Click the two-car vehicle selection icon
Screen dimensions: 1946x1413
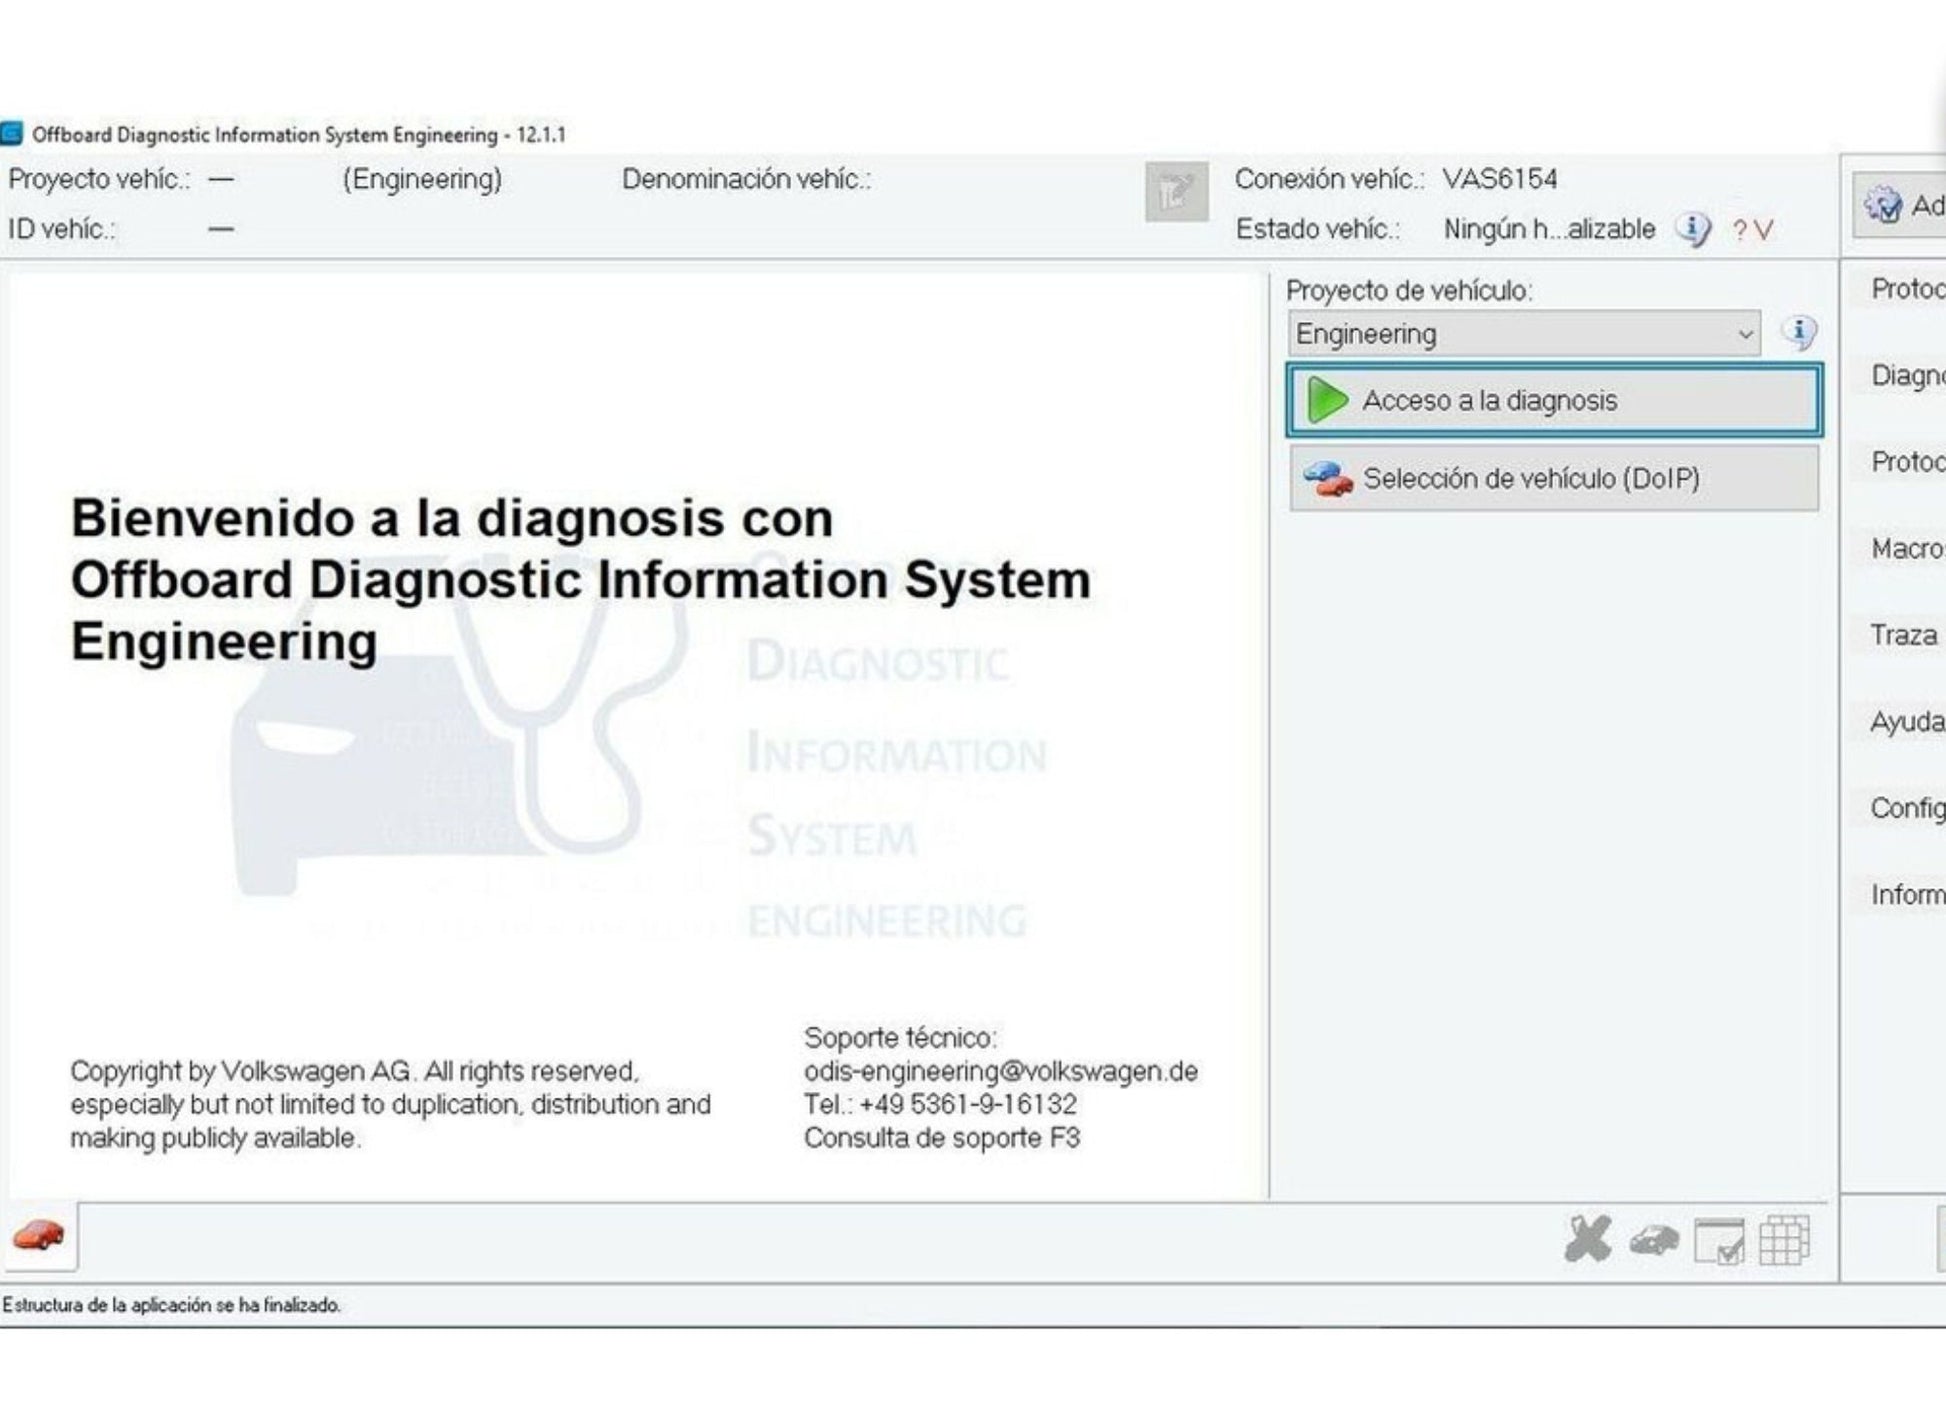(1327, 479)
